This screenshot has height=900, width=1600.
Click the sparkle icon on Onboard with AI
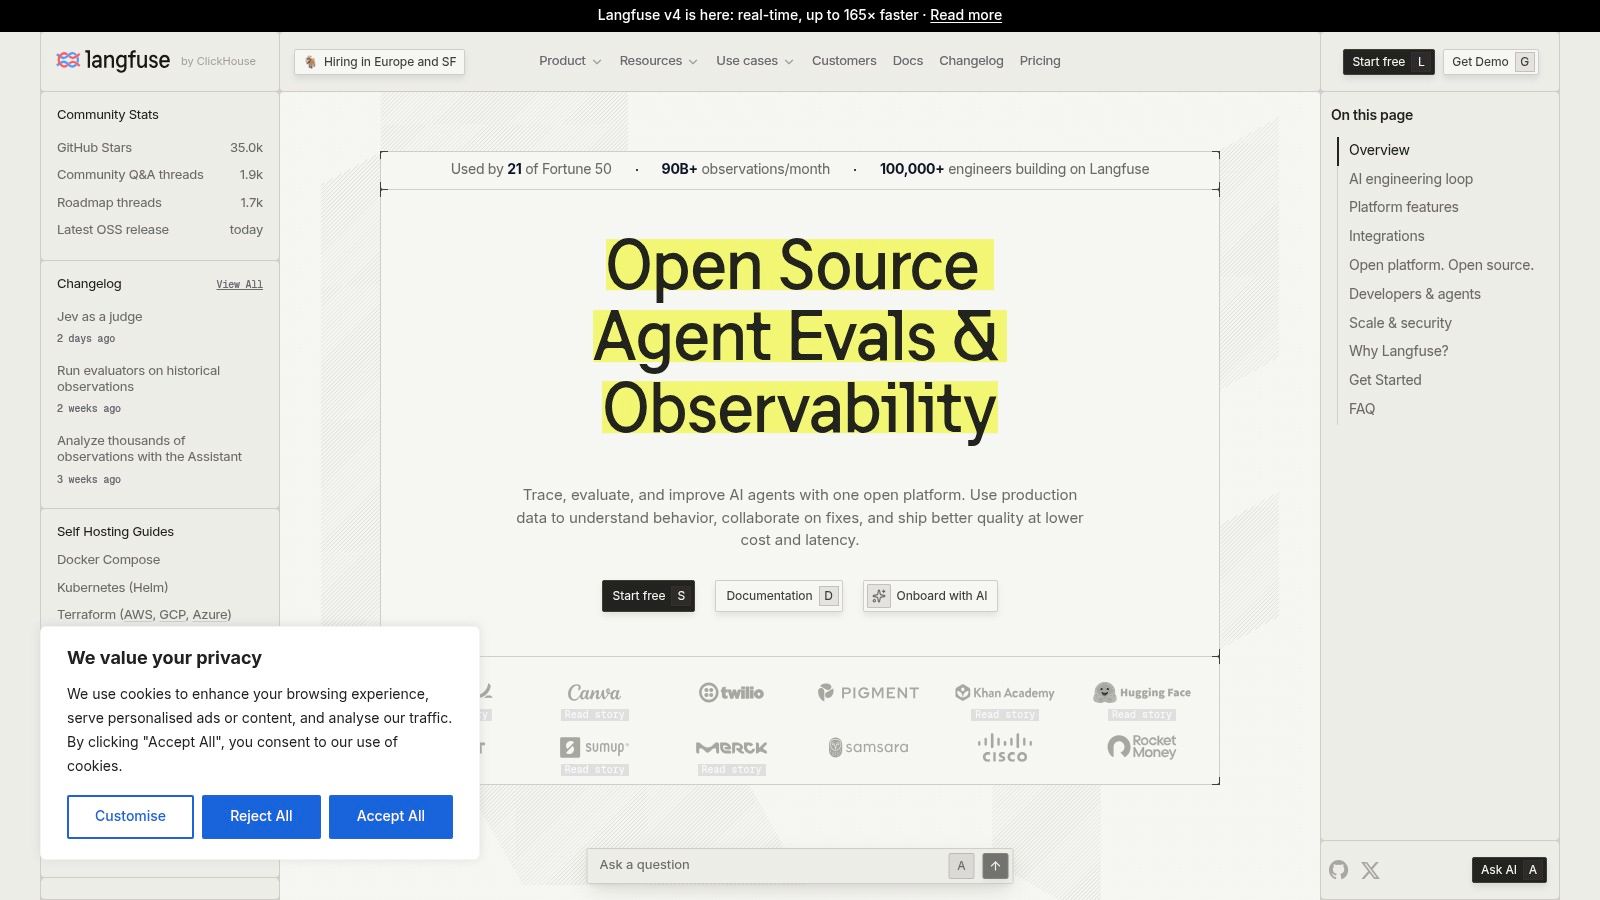coord(879,596)
